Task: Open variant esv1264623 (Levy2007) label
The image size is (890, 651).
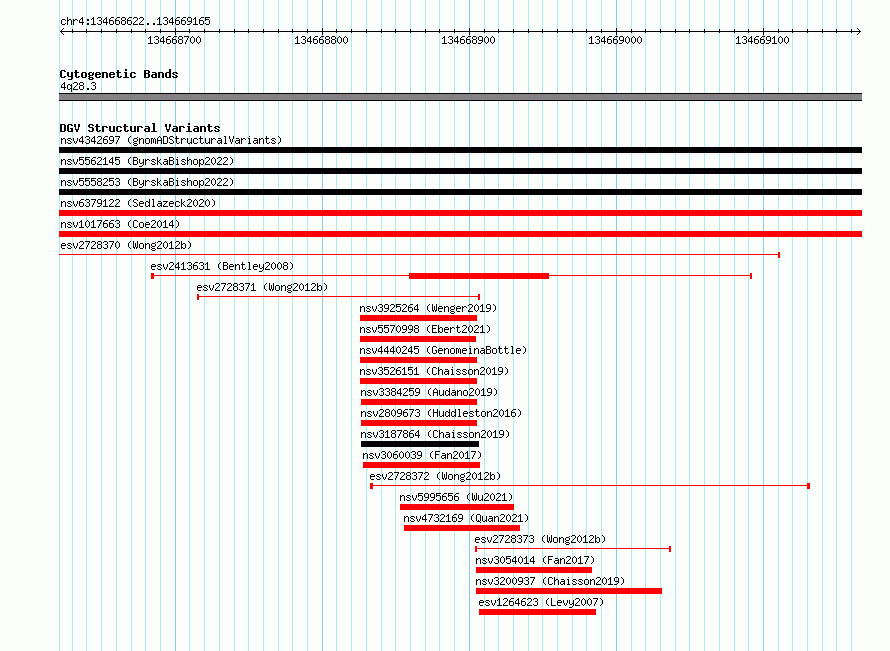Action: [x=541, y=602]
